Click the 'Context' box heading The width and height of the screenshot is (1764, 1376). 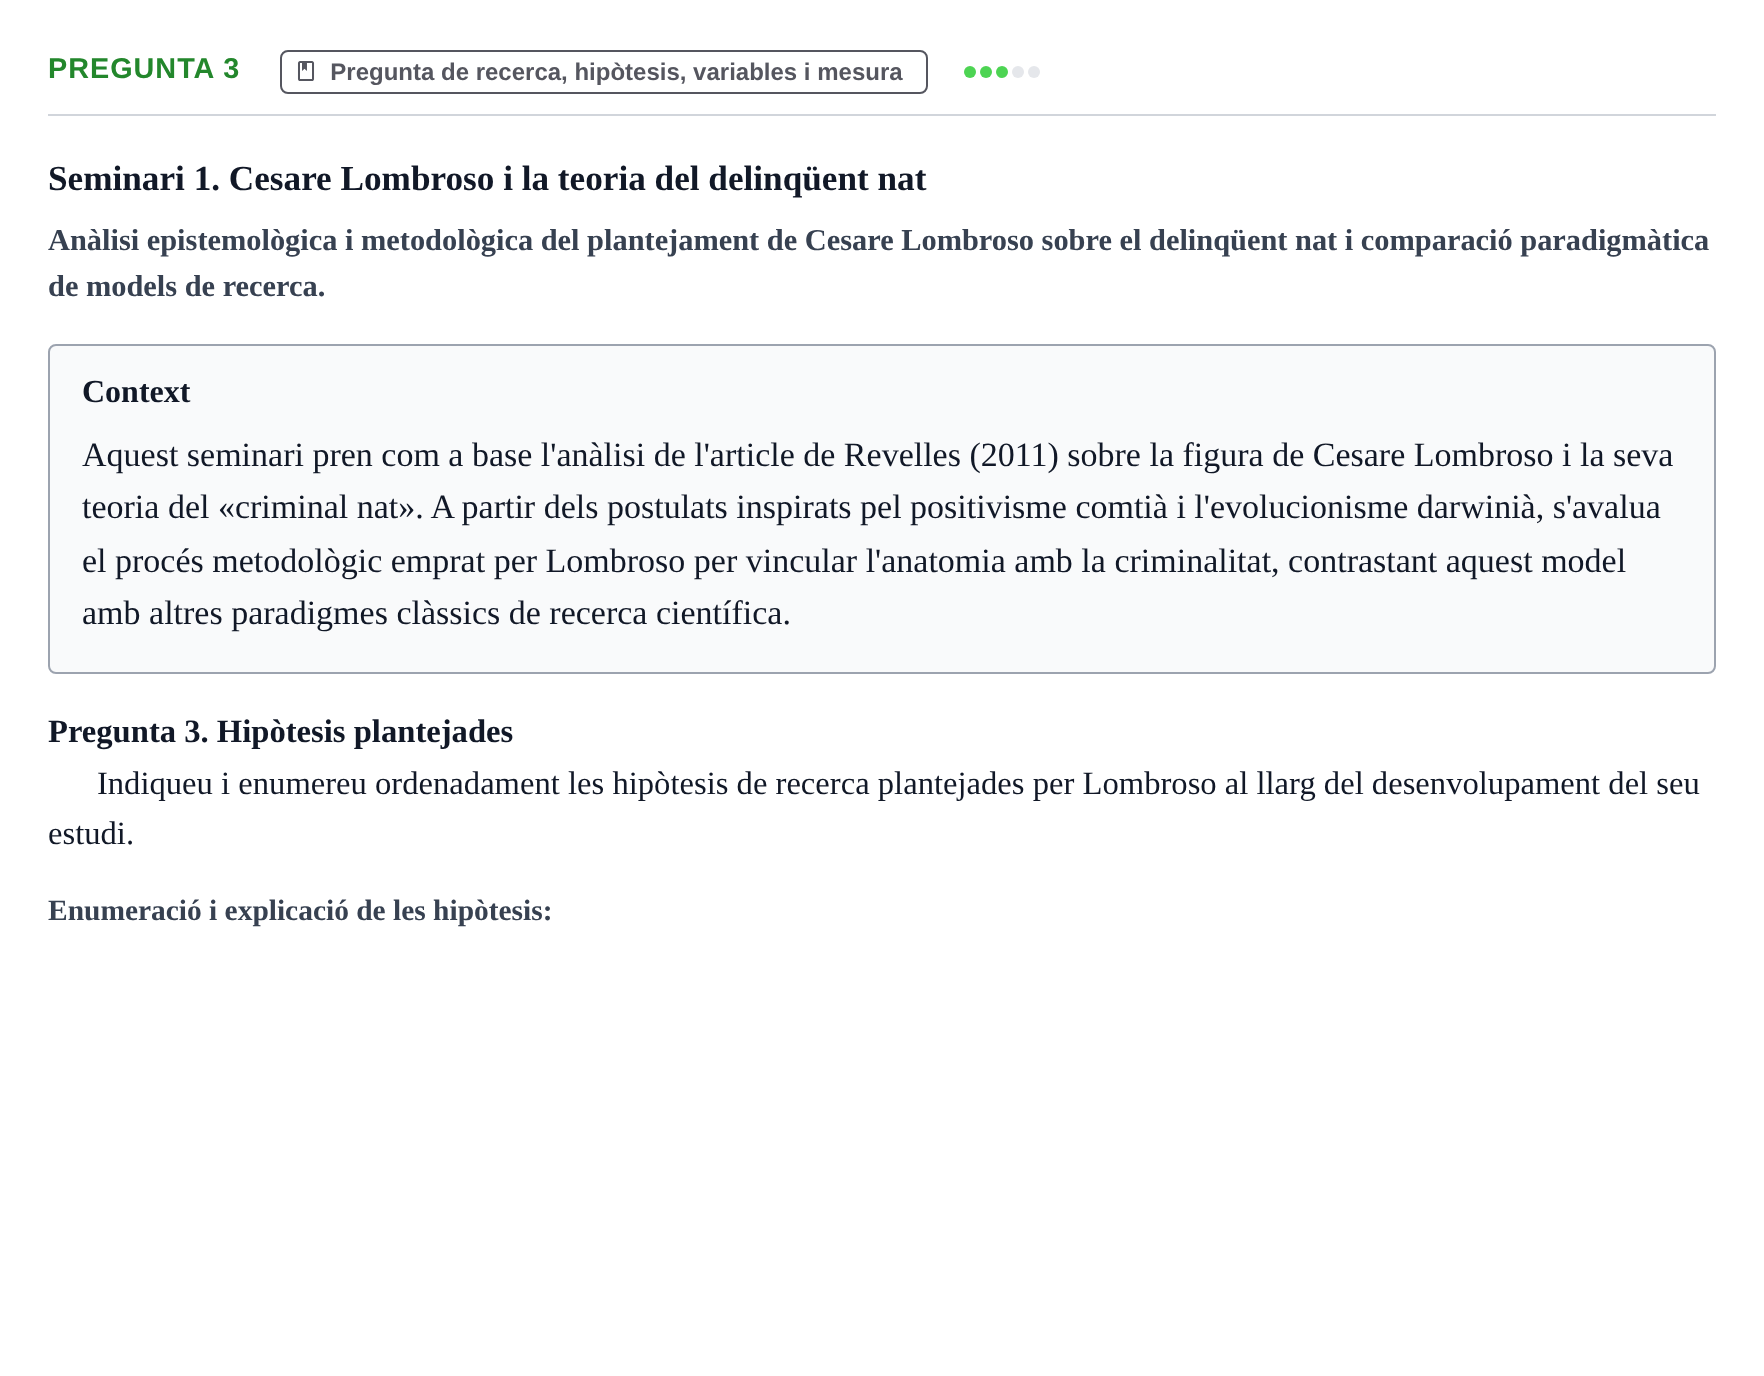[136, 392]
